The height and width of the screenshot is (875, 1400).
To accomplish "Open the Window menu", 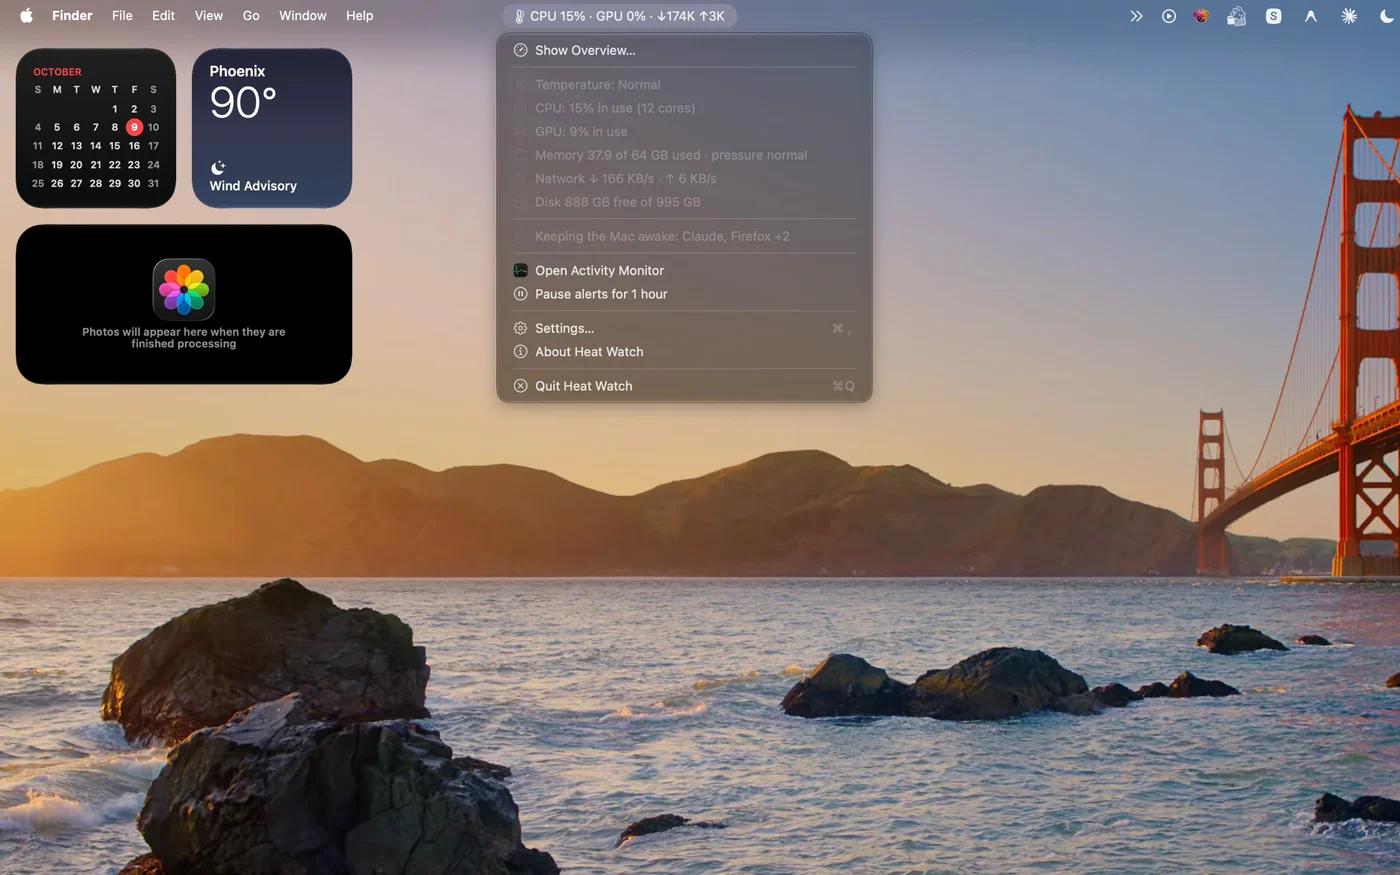I will (x=302, y=16).
